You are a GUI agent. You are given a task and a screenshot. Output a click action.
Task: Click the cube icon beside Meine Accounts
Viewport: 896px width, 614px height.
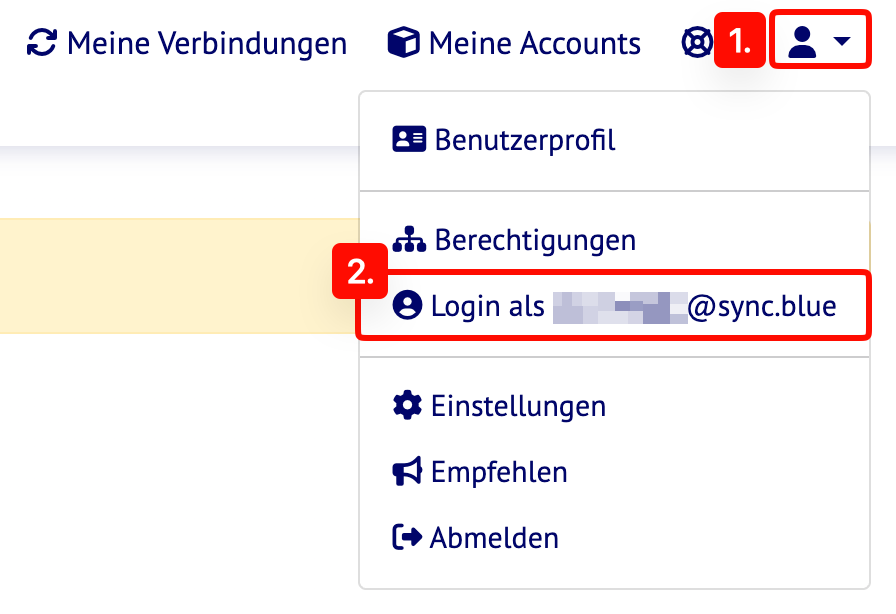[403, 44]
